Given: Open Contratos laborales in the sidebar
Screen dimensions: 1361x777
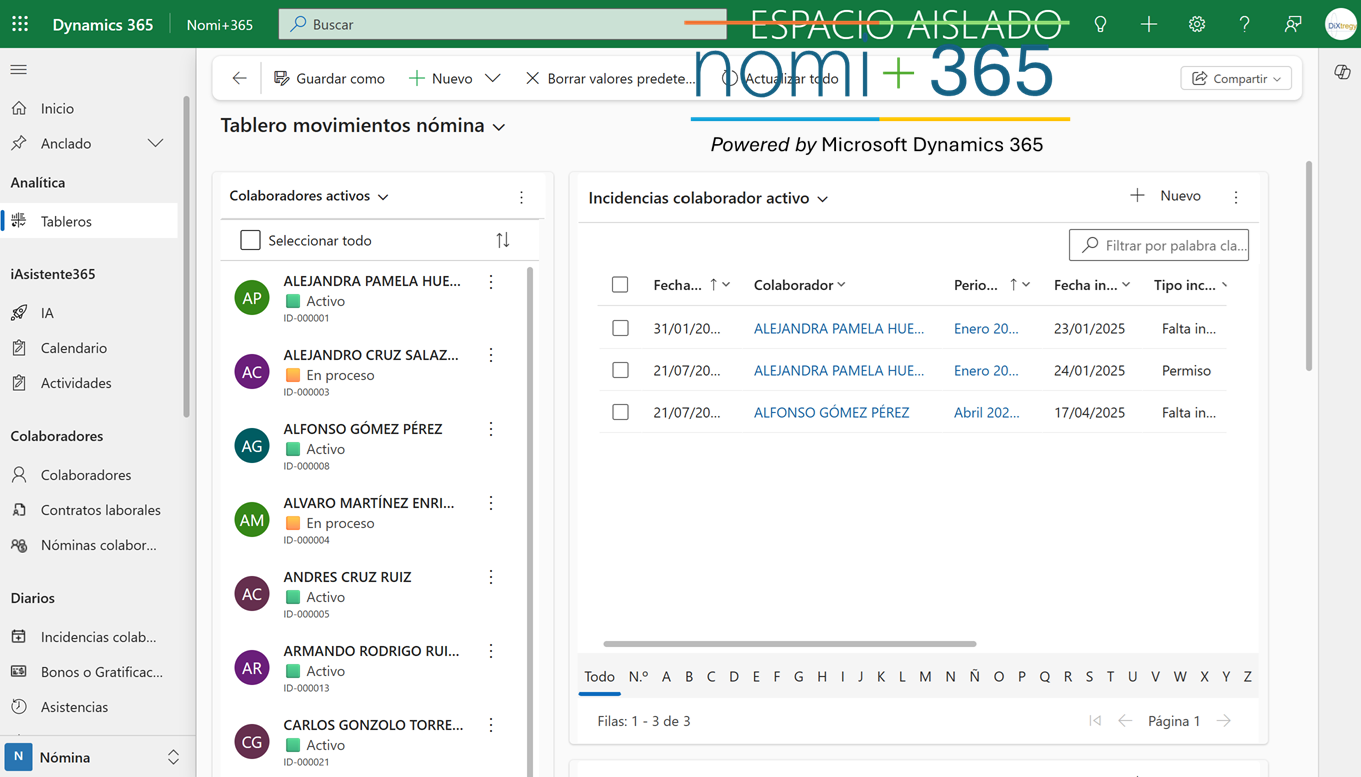Looking at the screenshot, I should click(x=100, y=510).
